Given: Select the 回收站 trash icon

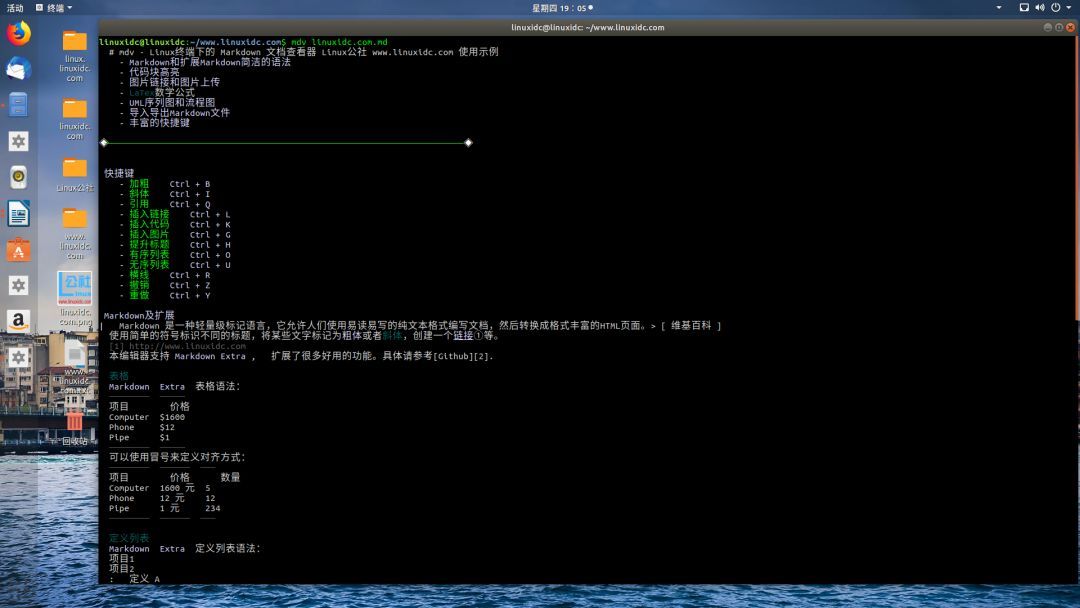Looking at the screenshot, I should coord(74,428).
